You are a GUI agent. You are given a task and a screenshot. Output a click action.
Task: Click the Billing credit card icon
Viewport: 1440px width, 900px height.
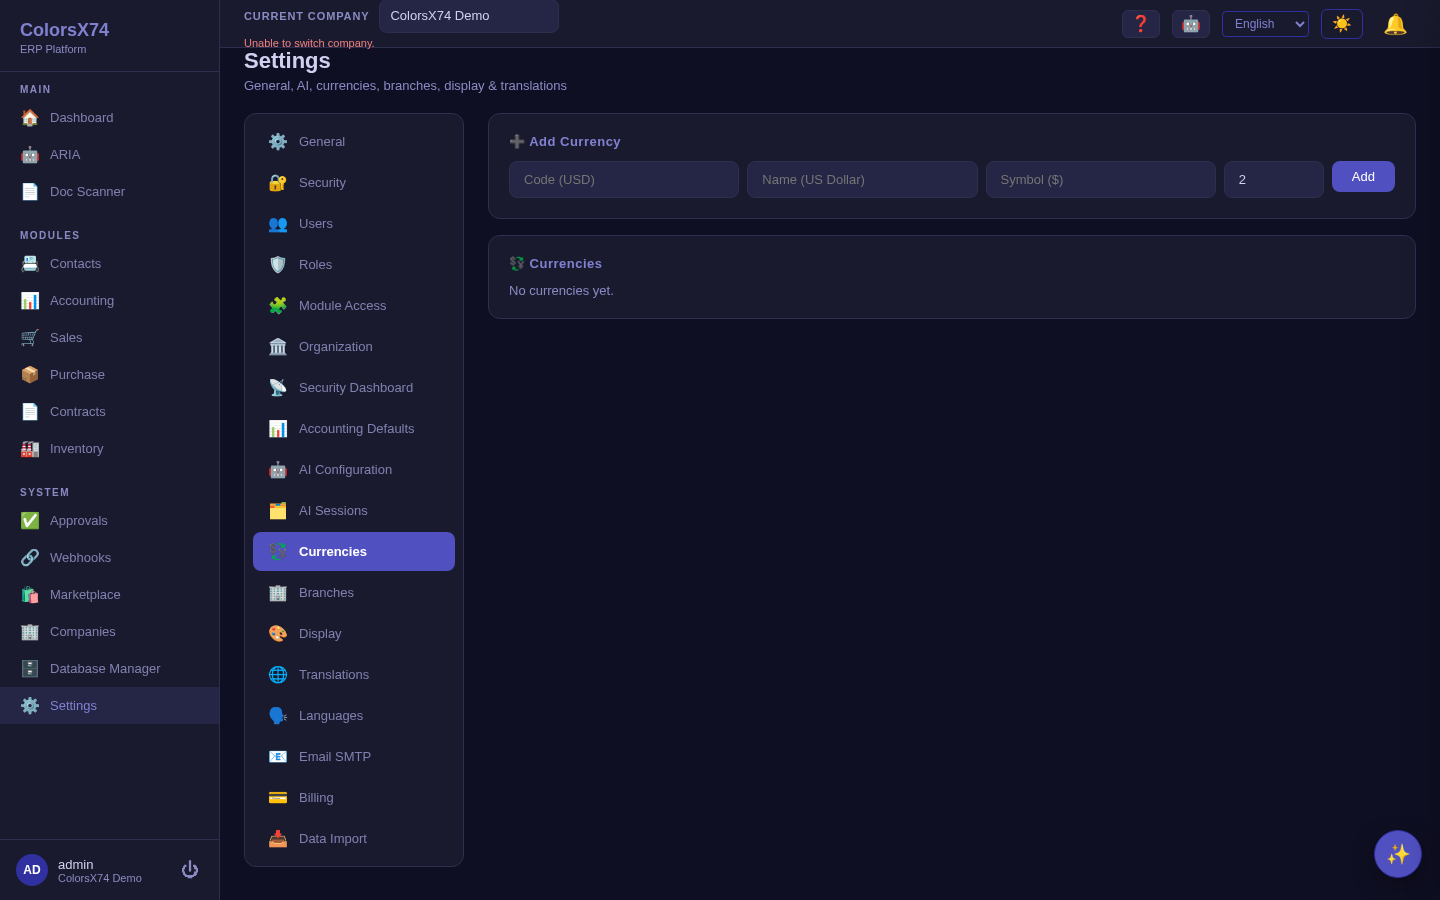tap(278, 798)
